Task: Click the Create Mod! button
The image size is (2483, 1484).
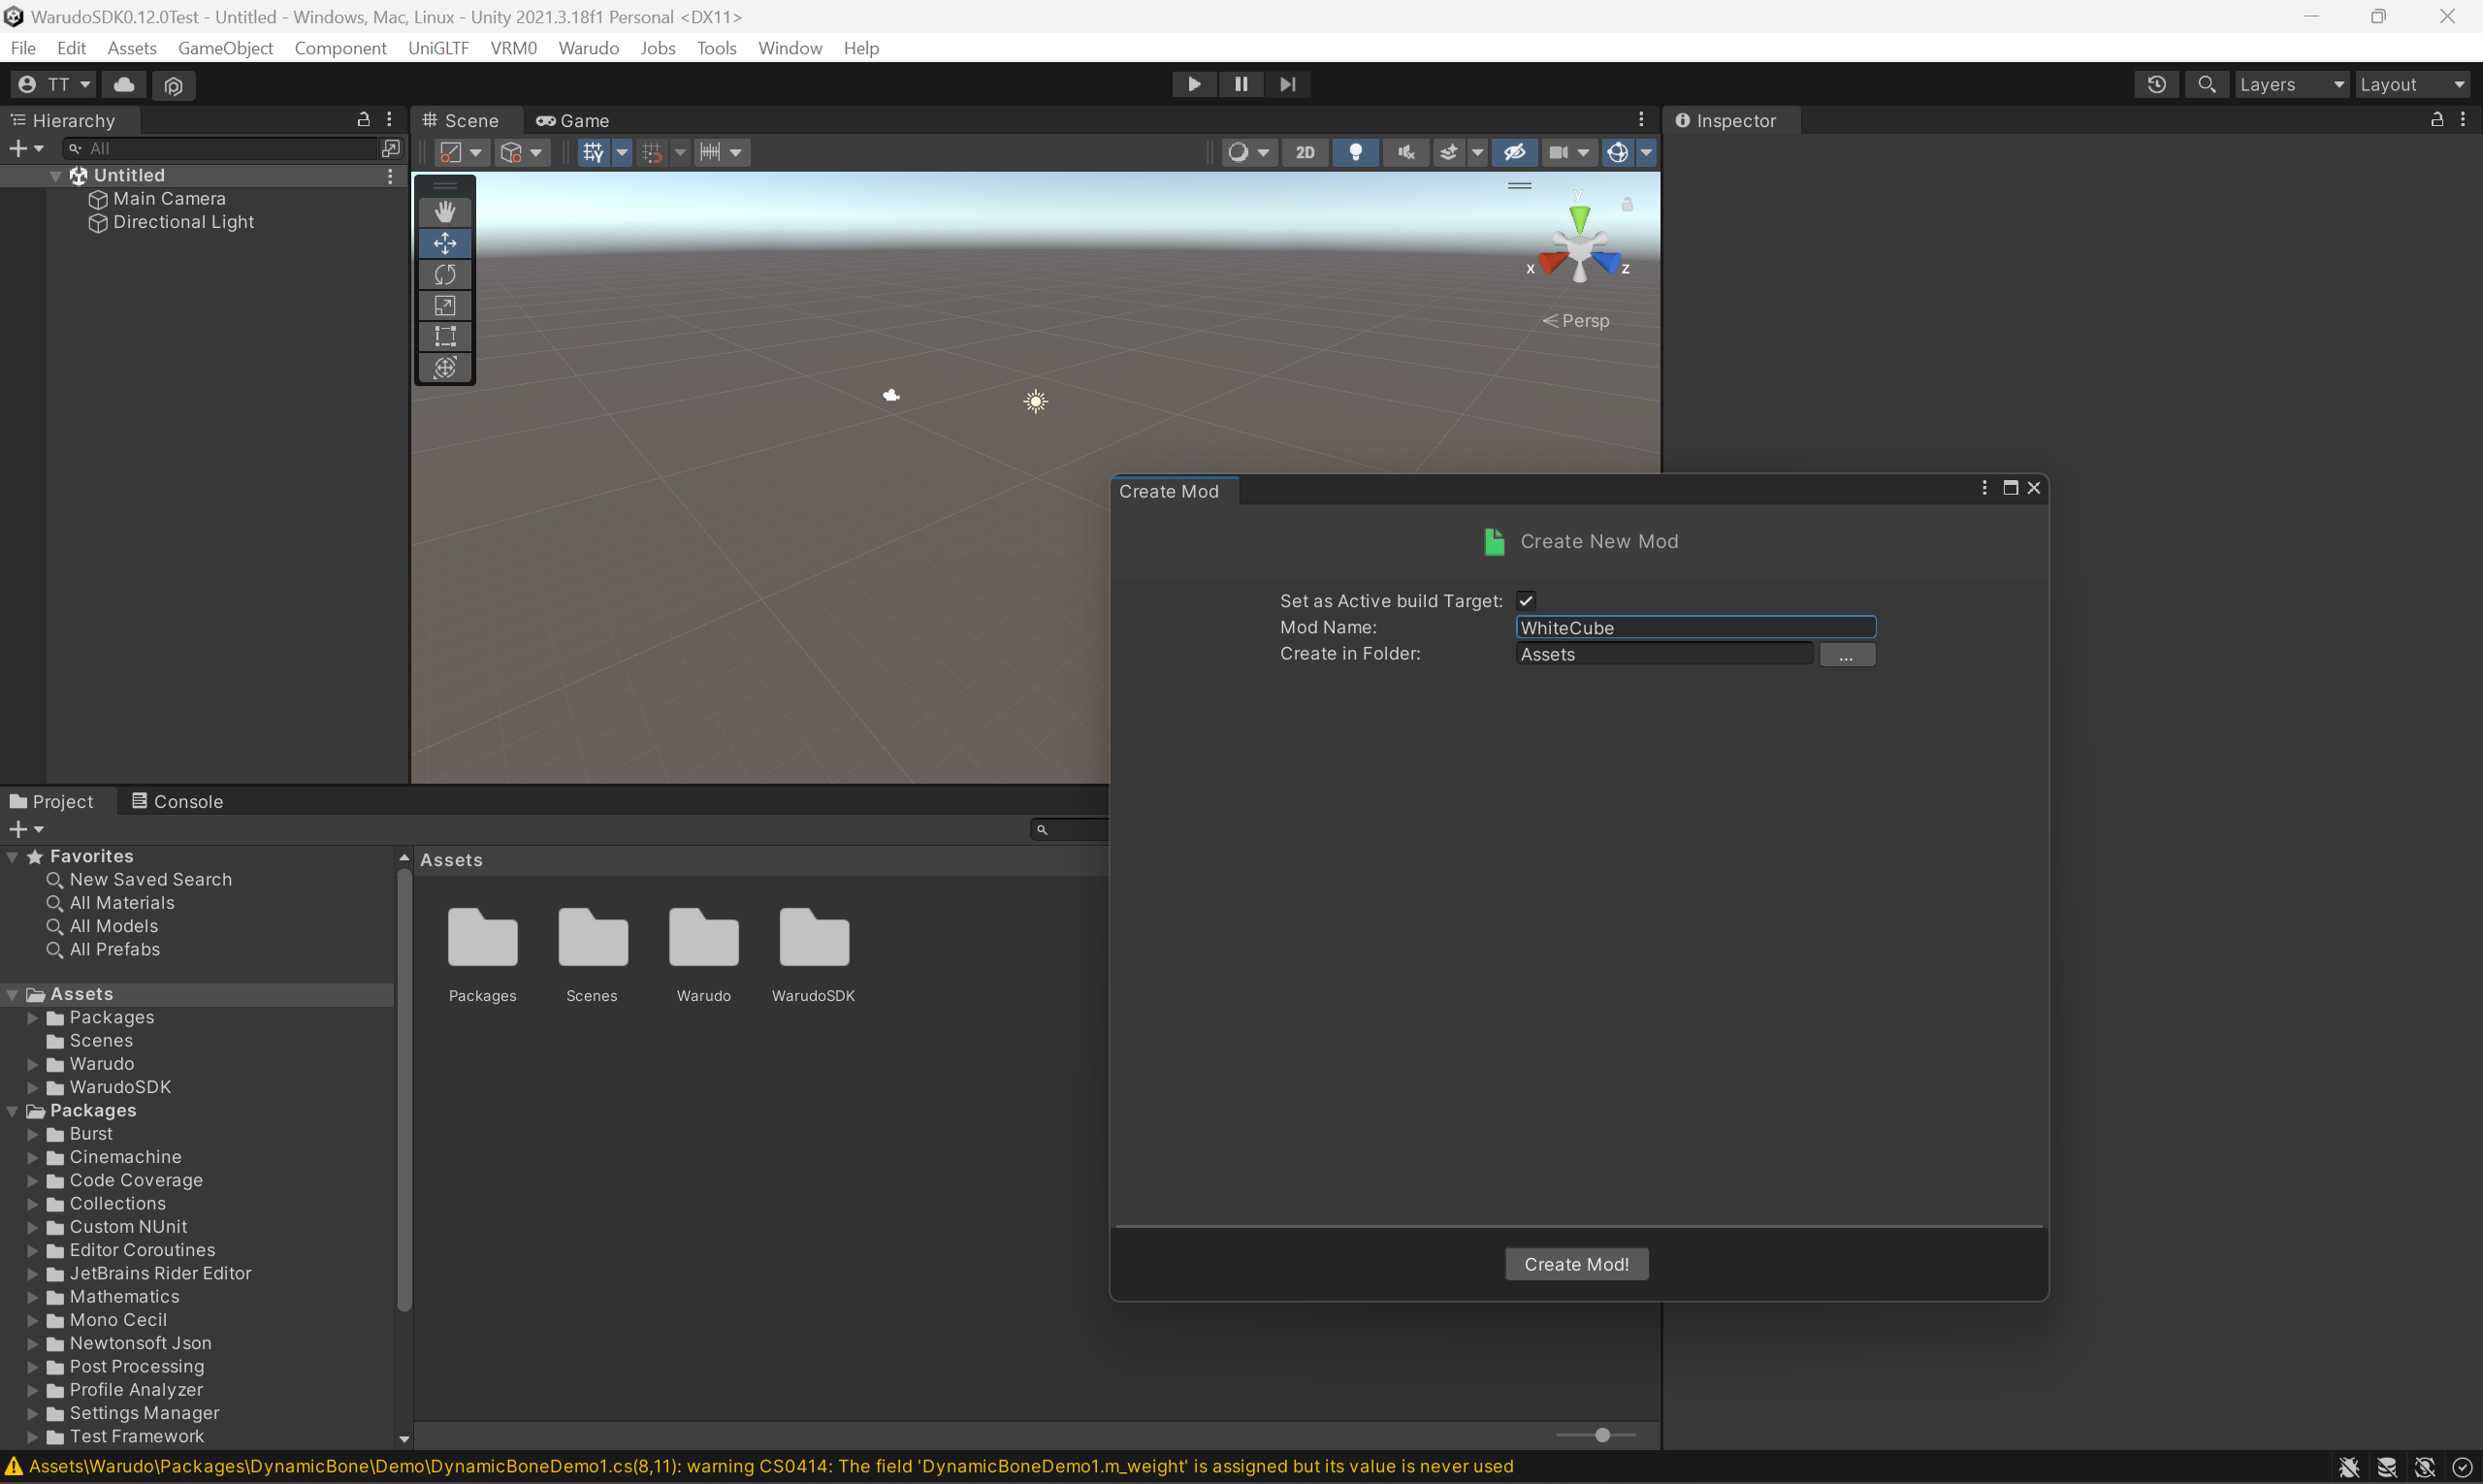Action: [x=1576, y=1264]
